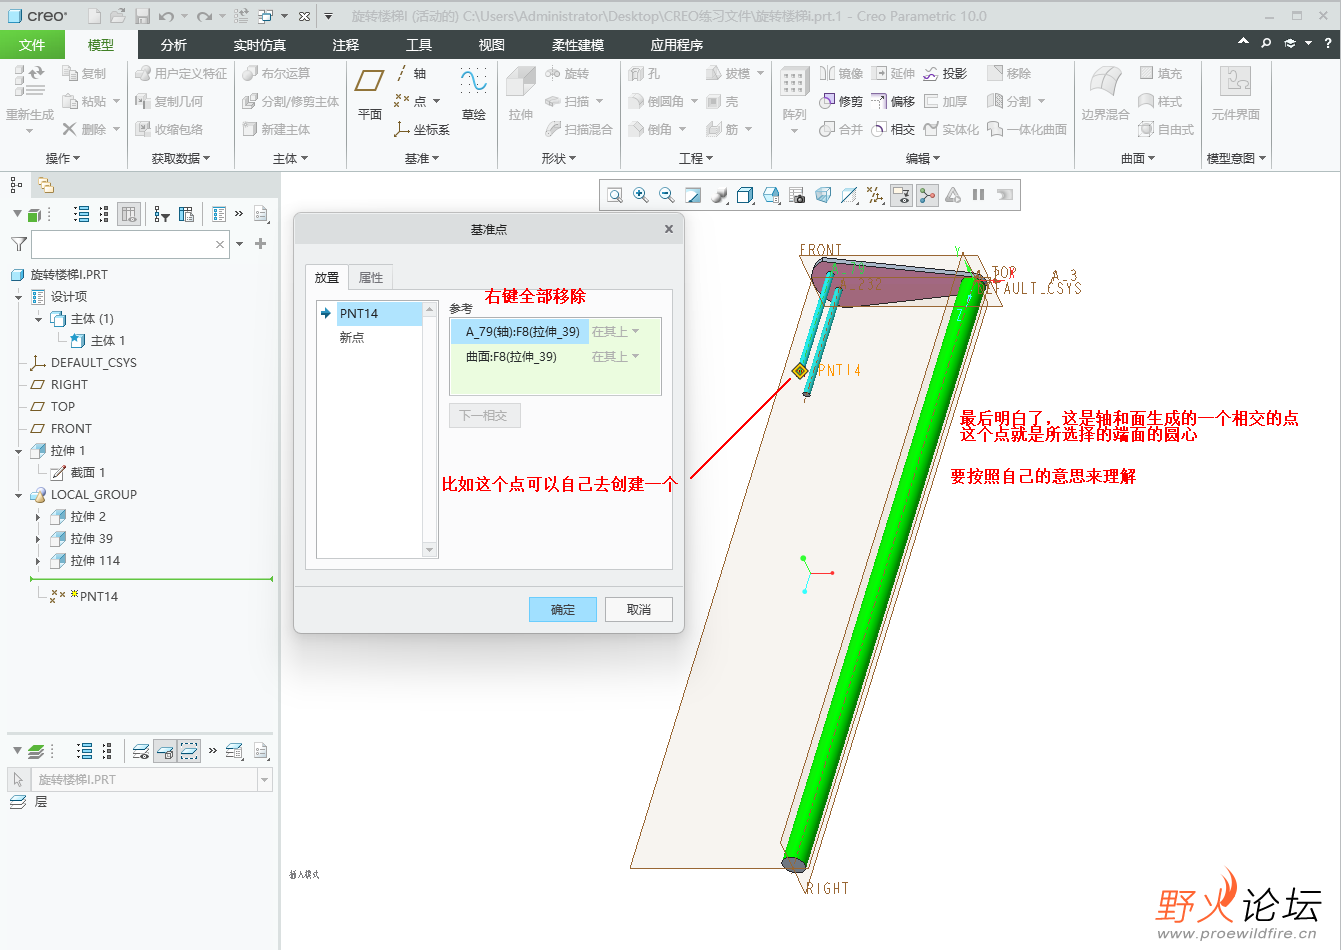The image size is (1341, 950).
Task: Click the model tree search input field
Action: click(x=130, y=244)
